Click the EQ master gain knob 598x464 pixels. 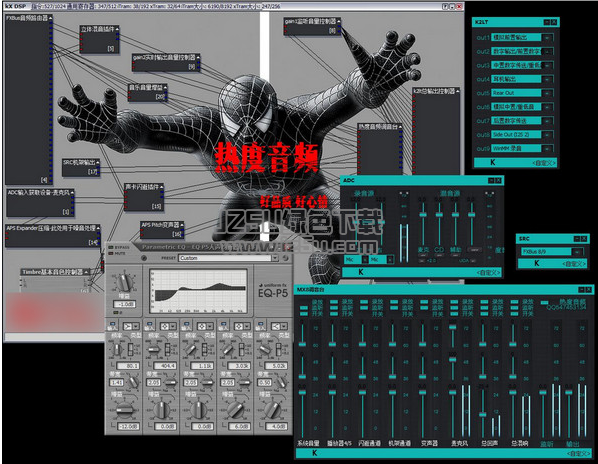click(x=124, y=283)
